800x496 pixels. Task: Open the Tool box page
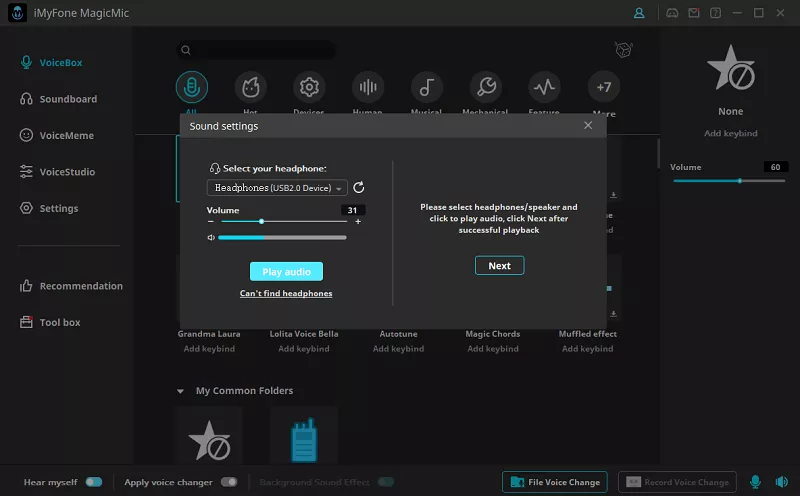click(50, 323)
